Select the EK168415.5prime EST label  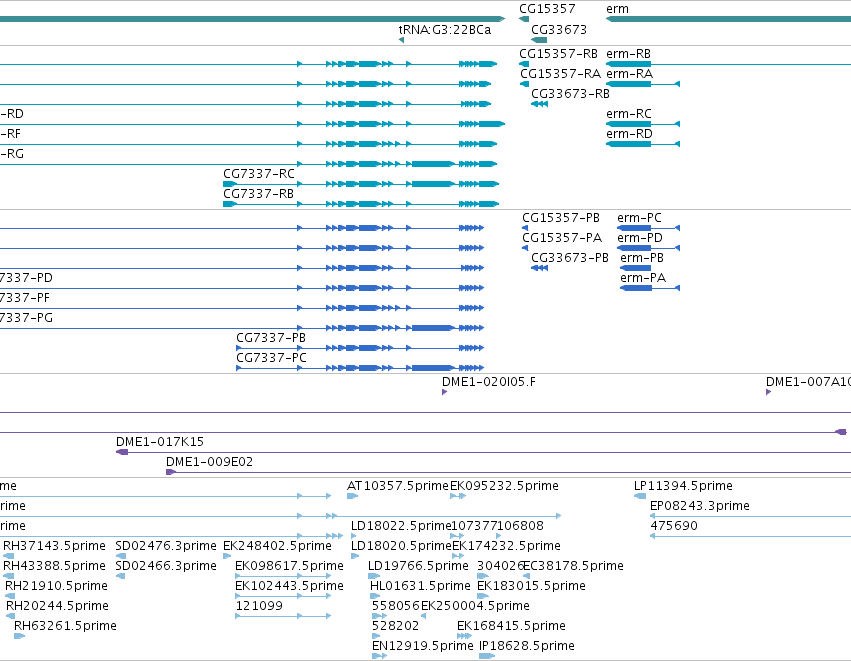[x=511, y=626]
